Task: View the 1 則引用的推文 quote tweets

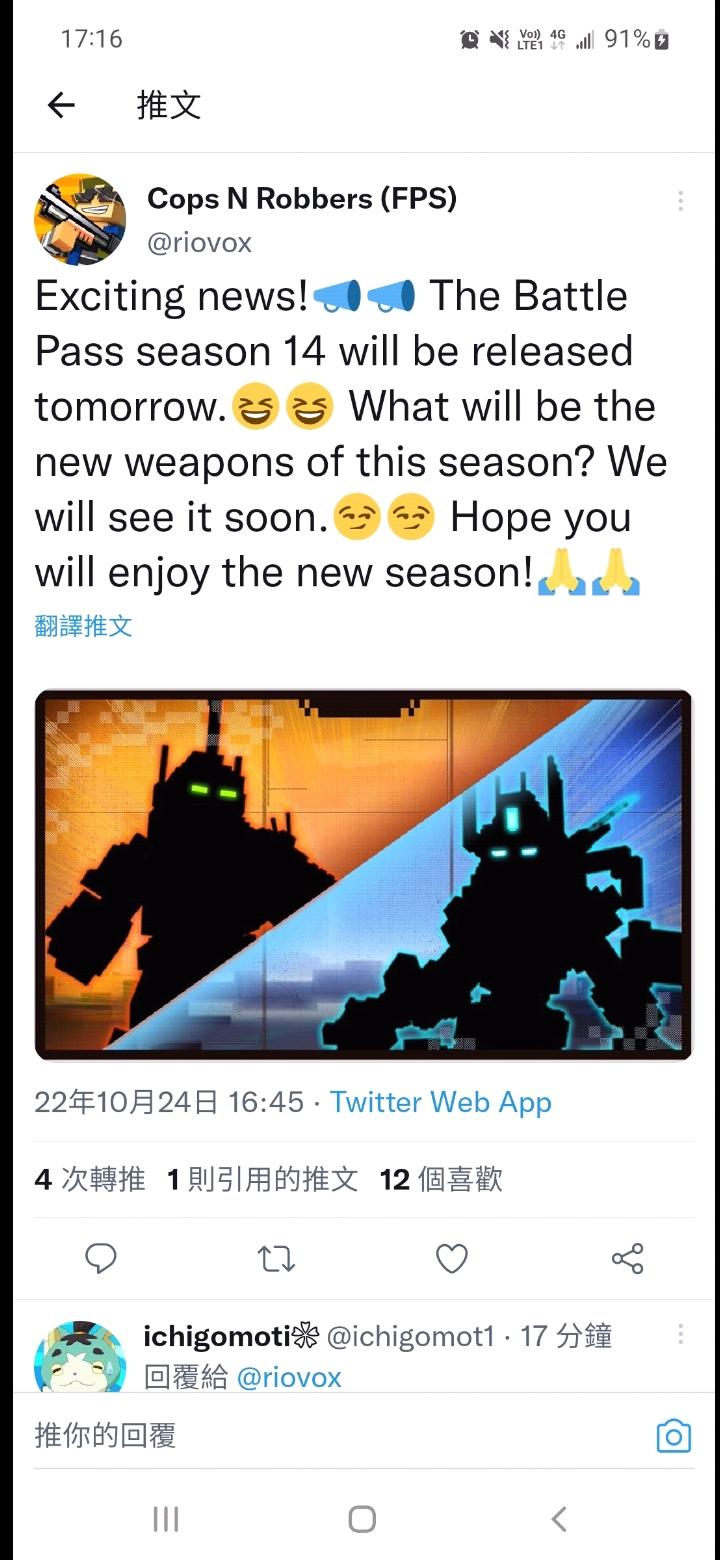Action: (x=262, y=1180)
